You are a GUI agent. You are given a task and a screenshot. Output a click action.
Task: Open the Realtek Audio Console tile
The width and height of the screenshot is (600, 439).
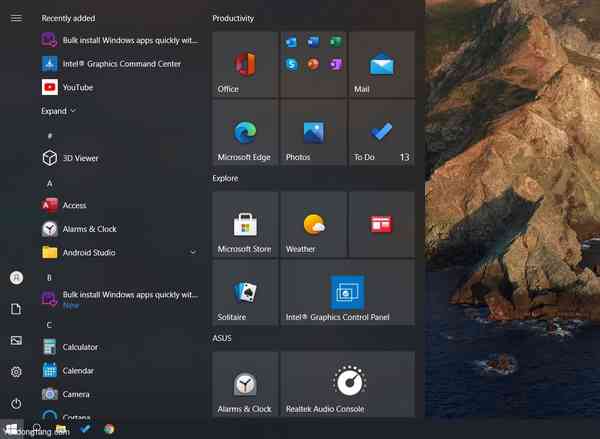tap(347, 384)
